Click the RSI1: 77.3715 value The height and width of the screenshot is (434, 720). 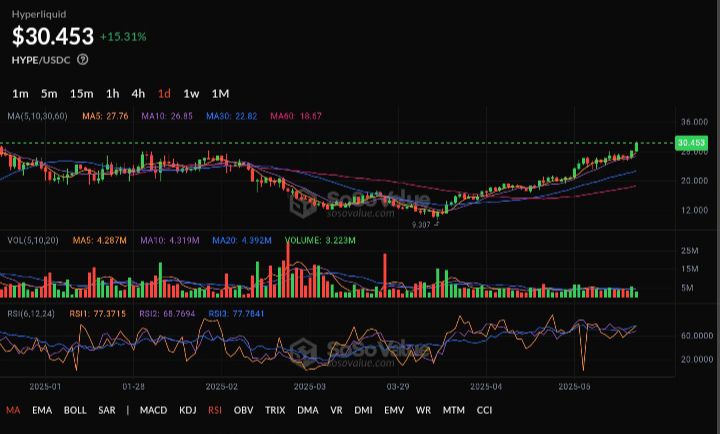click(97, 314)
